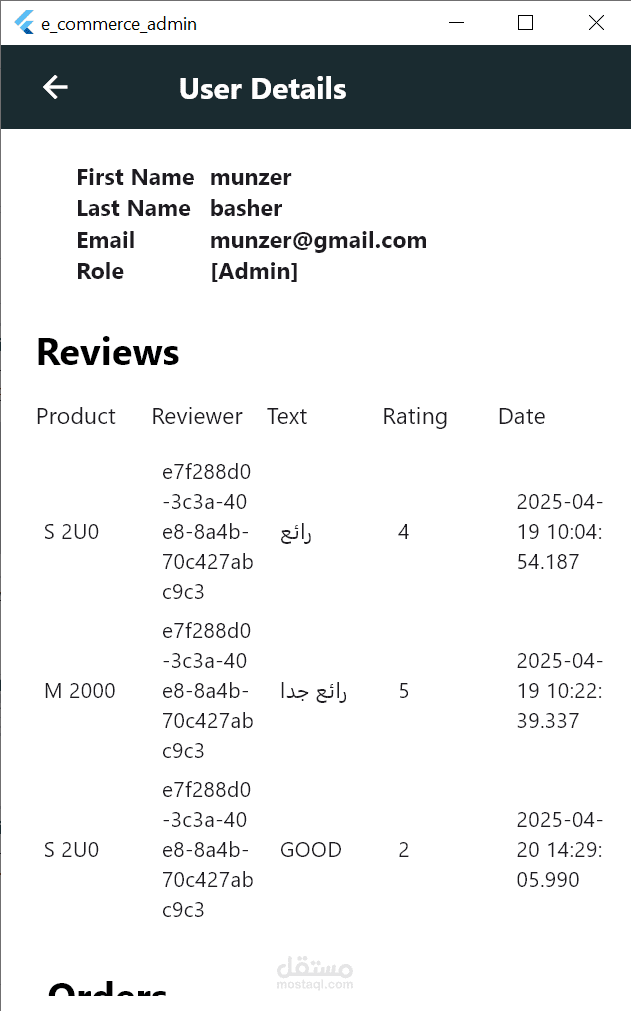Select the Date column header
The width and height of the screenshot is (631, 1011).
[x=521, y=417]
